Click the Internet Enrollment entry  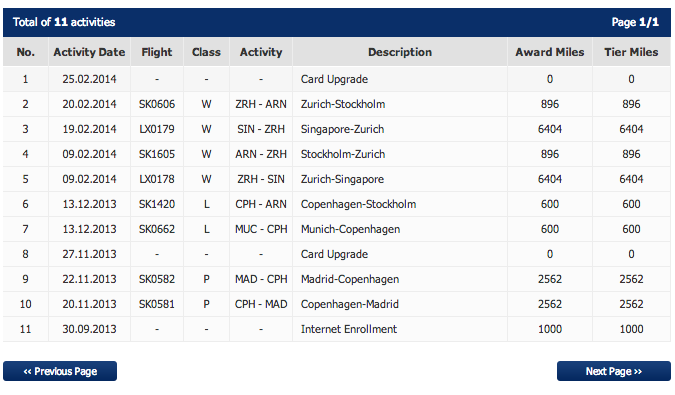(x=349, y=329)
